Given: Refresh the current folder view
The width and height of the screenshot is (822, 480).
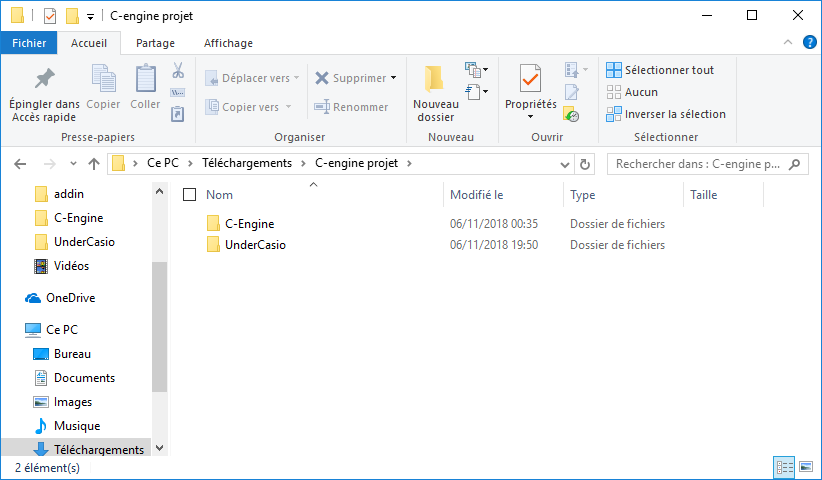Looking at the screenshot, I should coord(585,165).
